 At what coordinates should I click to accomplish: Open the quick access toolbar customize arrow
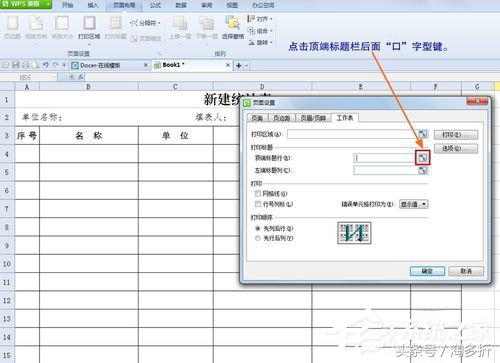(64, 65)
